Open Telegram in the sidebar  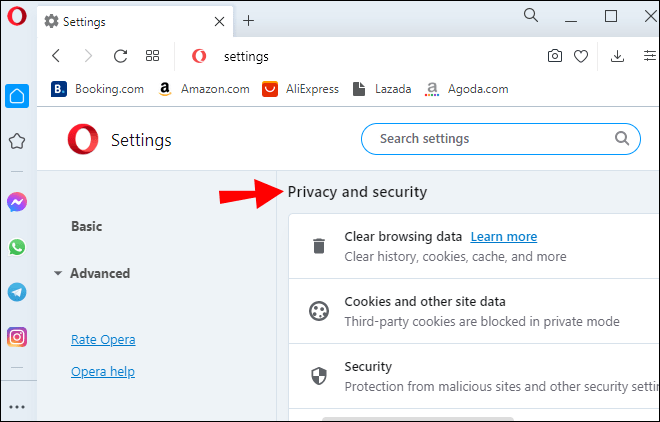click(16, 292)
